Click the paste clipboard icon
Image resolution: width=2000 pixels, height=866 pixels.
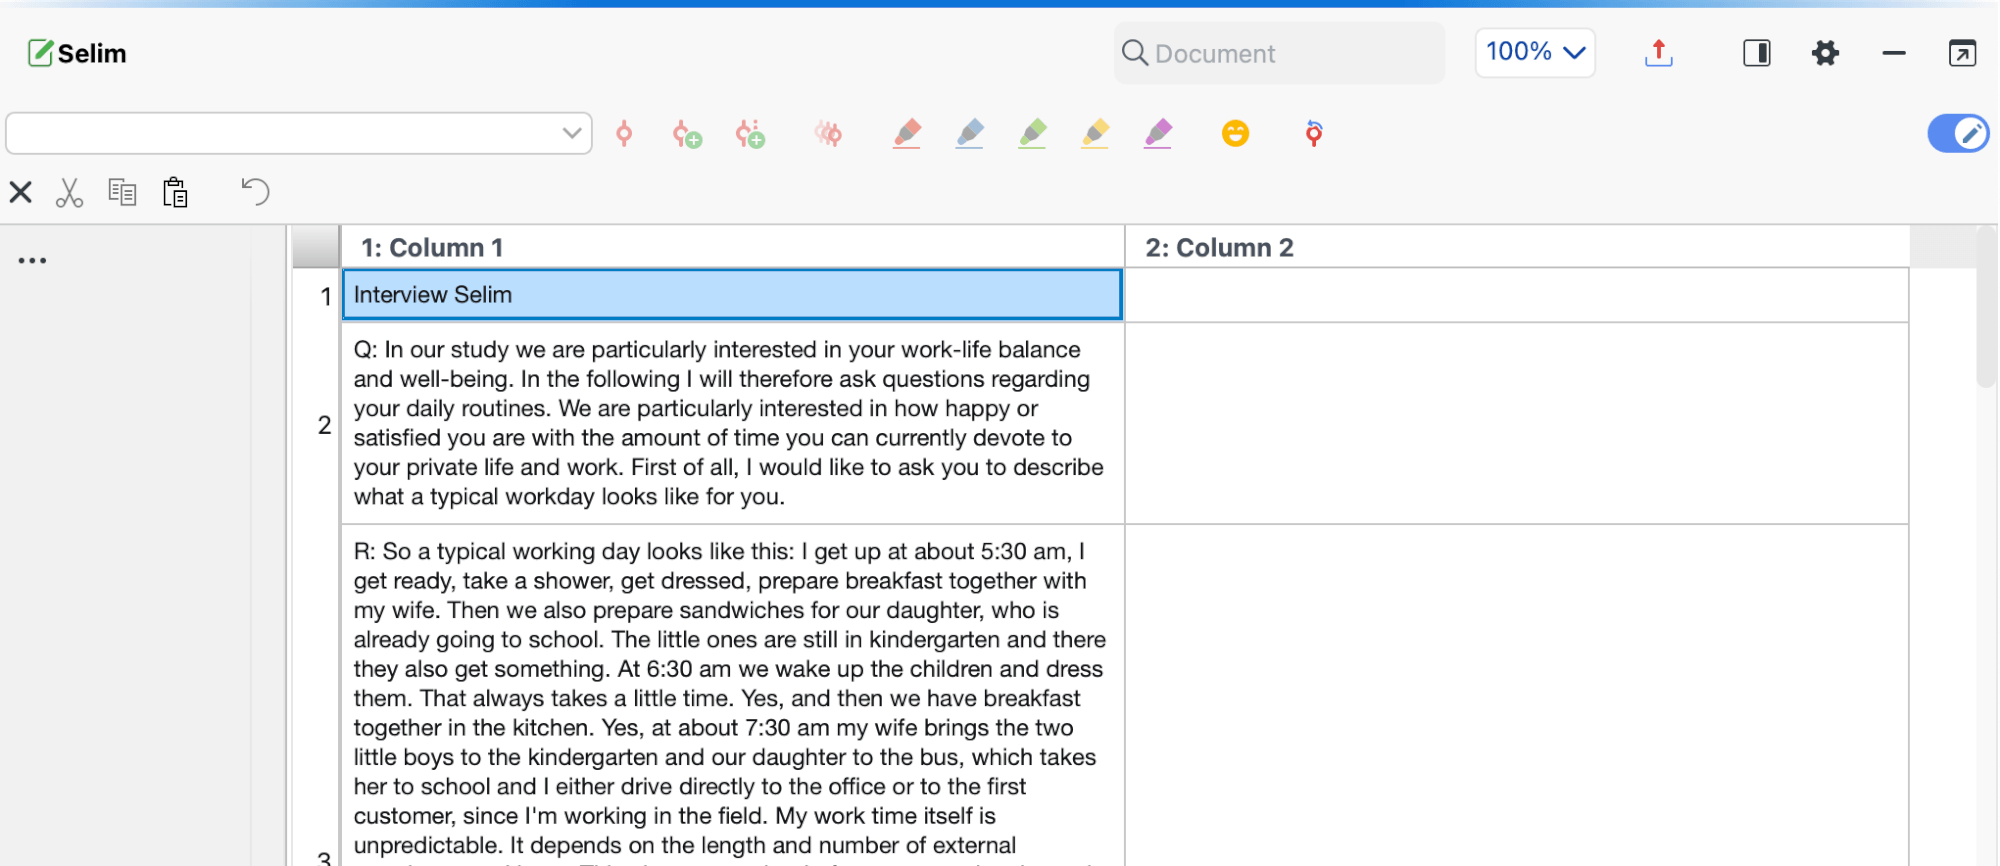[x=175, y=192]
